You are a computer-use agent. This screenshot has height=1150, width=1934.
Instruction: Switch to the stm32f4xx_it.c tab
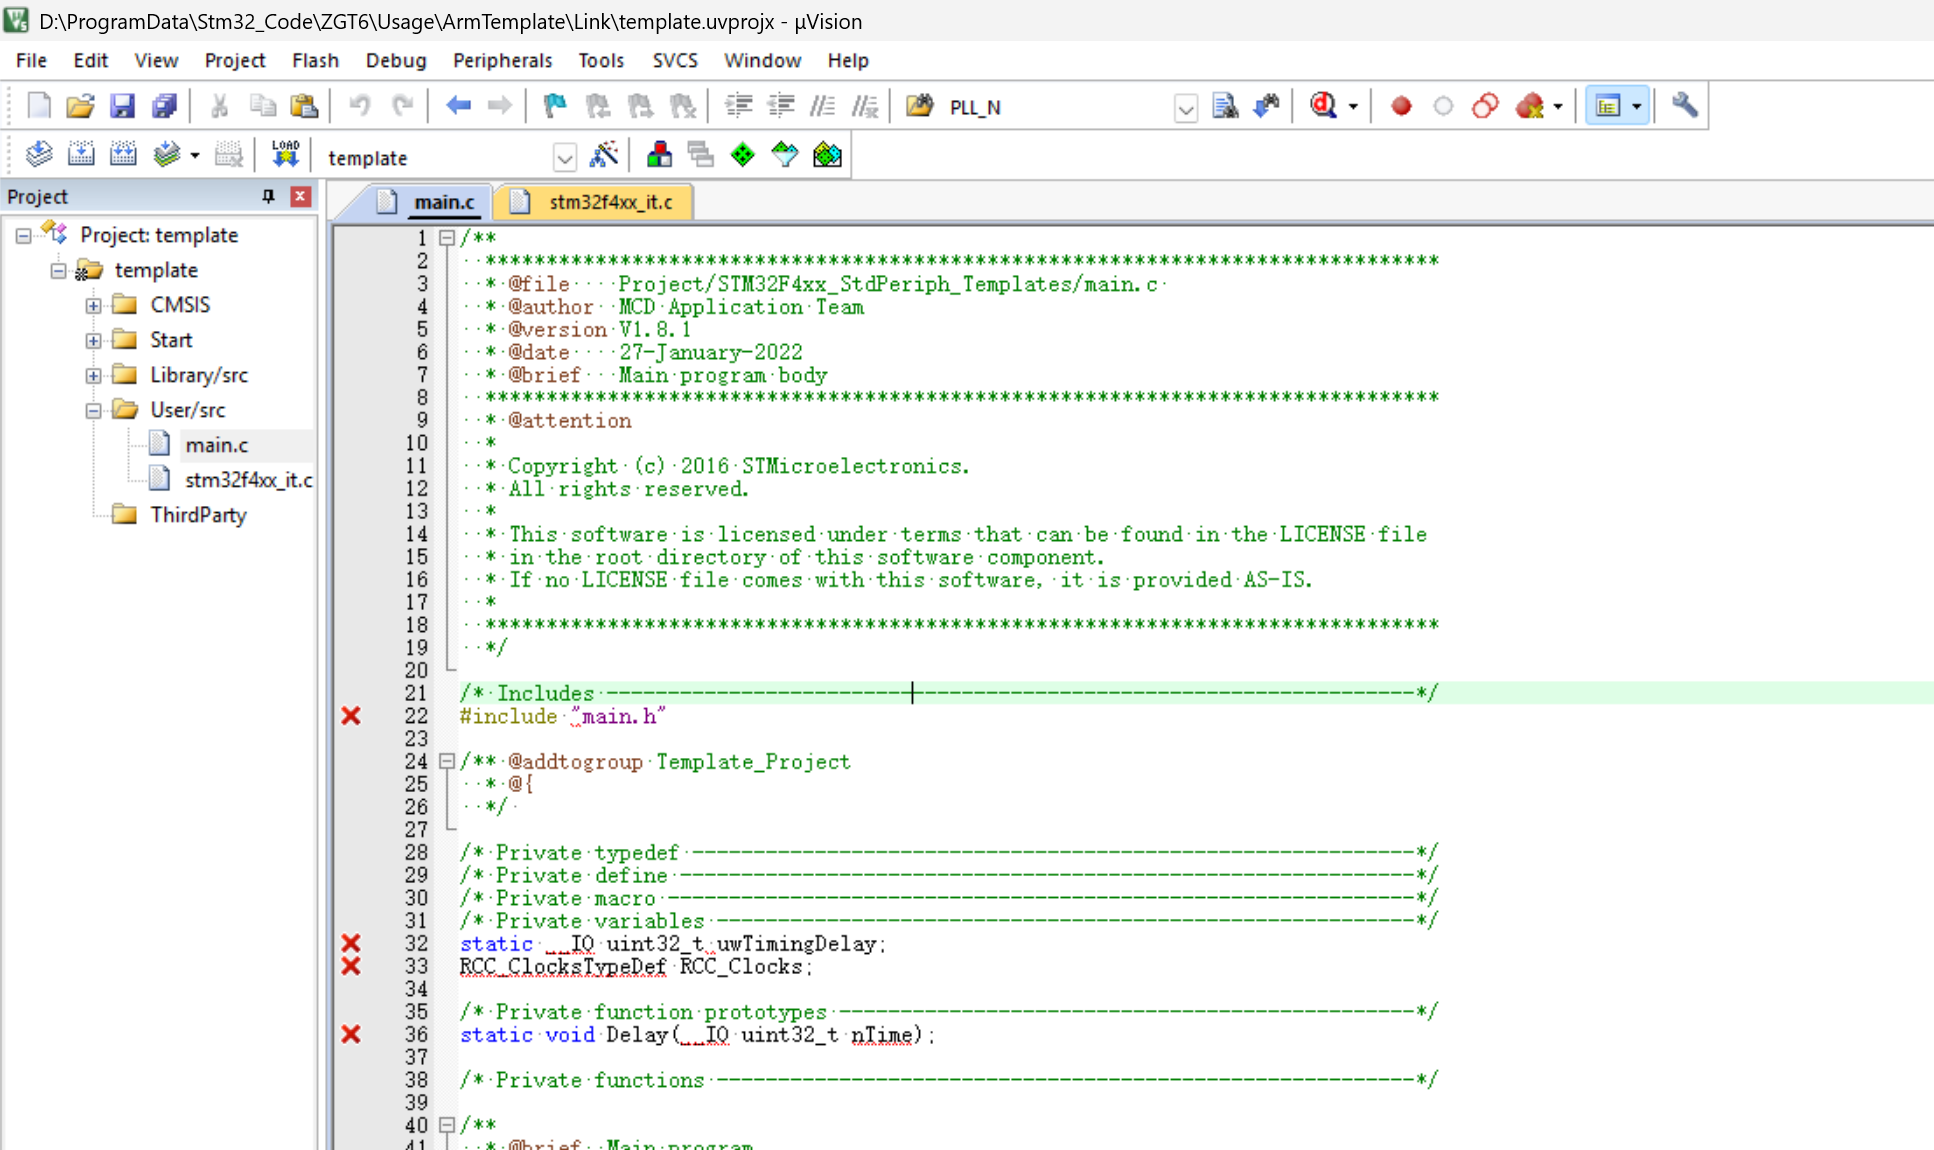click(x=596, y=202)
